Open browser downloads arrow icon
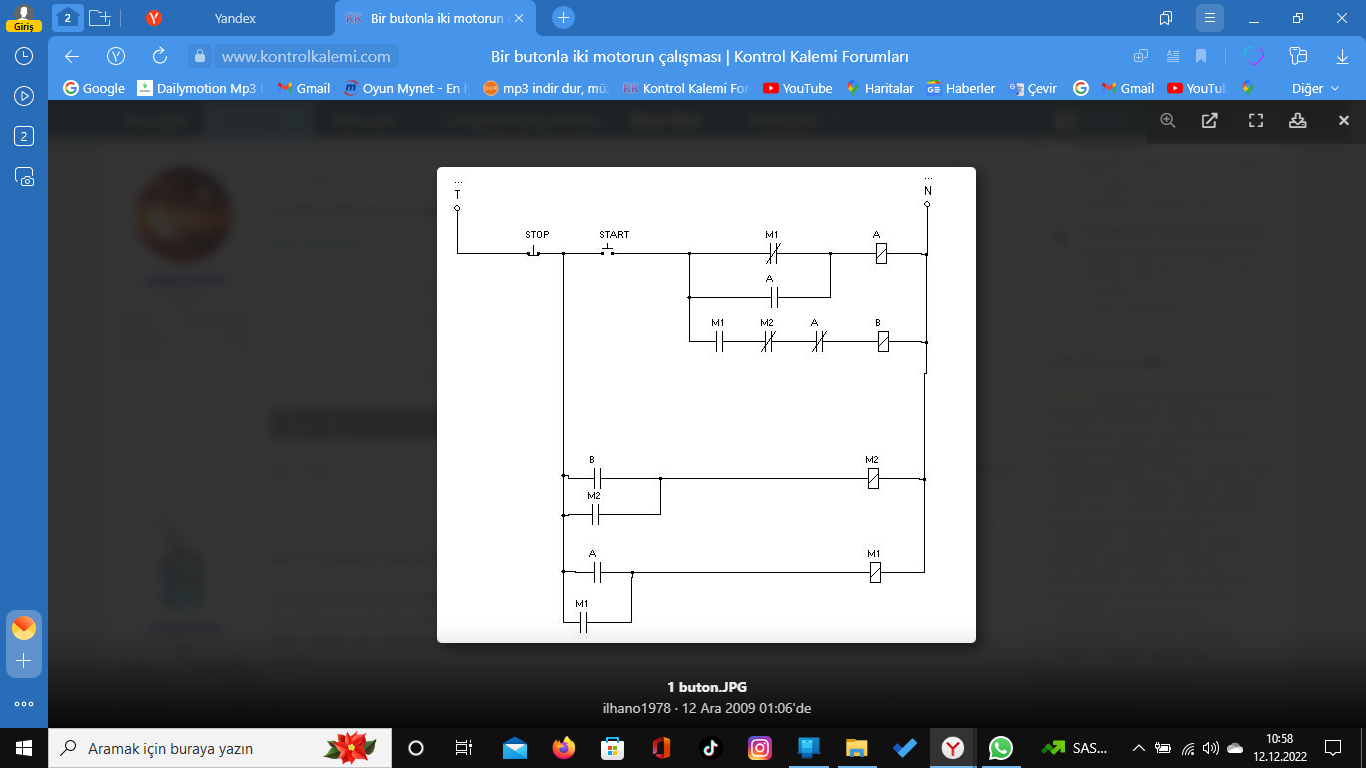This screenshot has width=1366, height=768. click(x=1342, y=56)
